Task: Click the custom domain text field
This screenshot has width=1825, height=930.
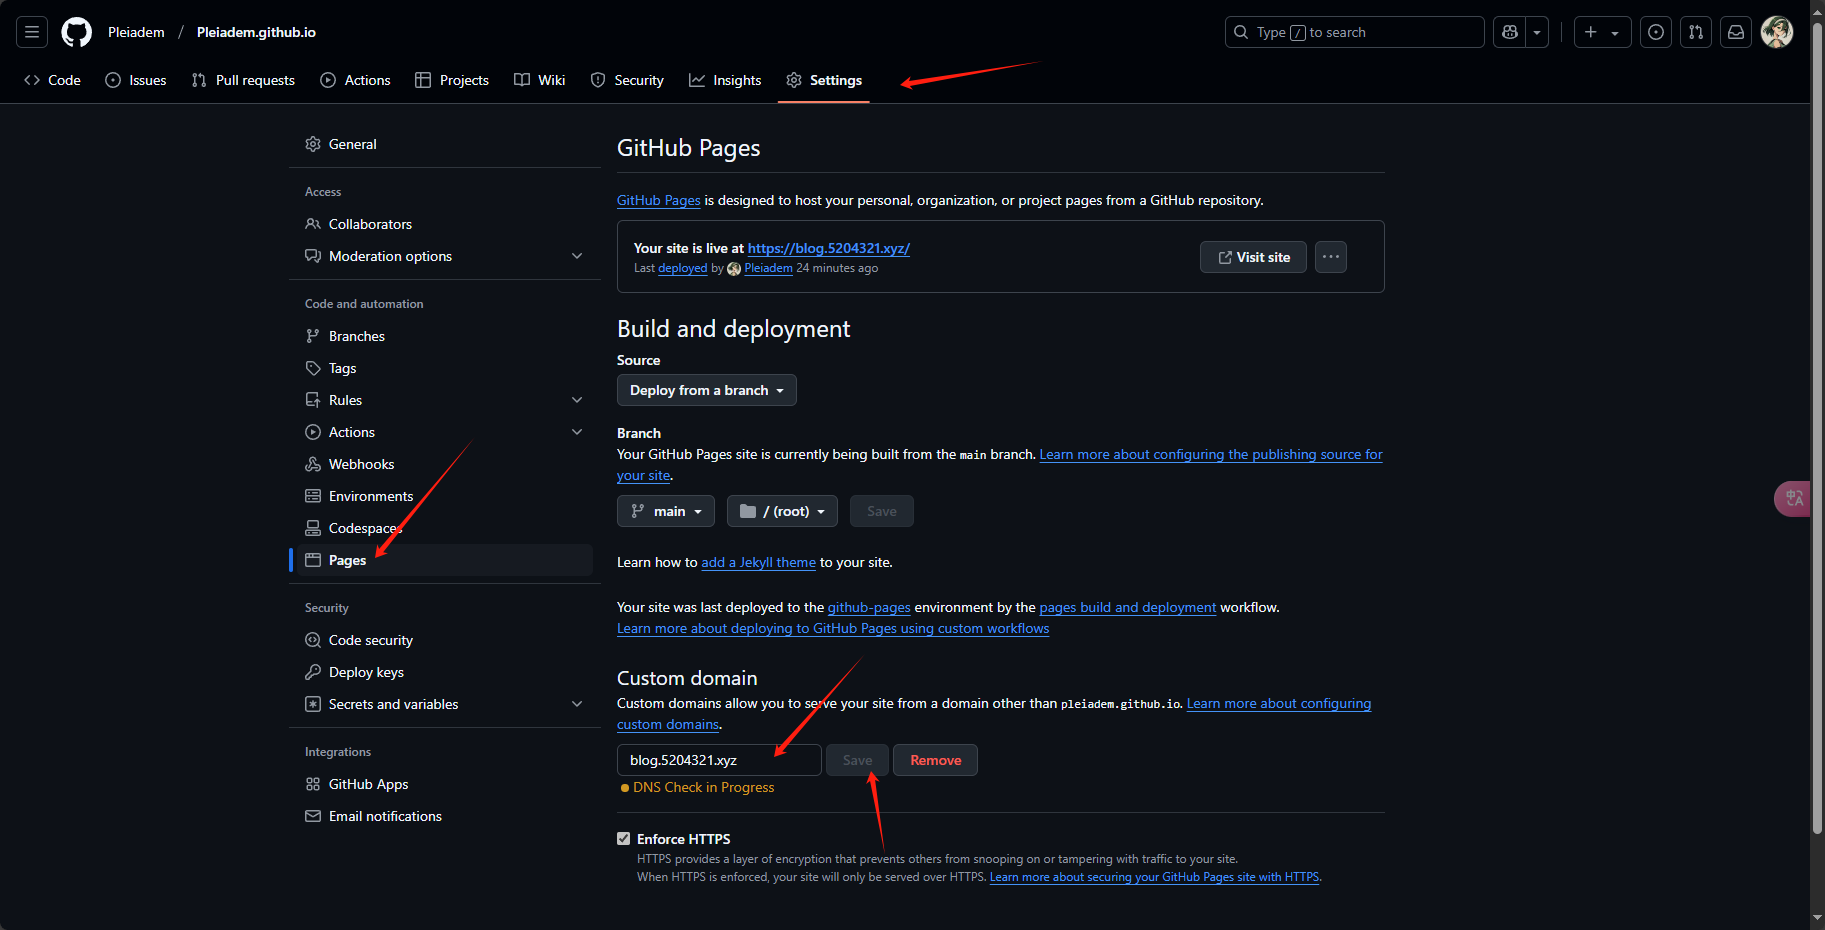Action: tap(718, 760)
